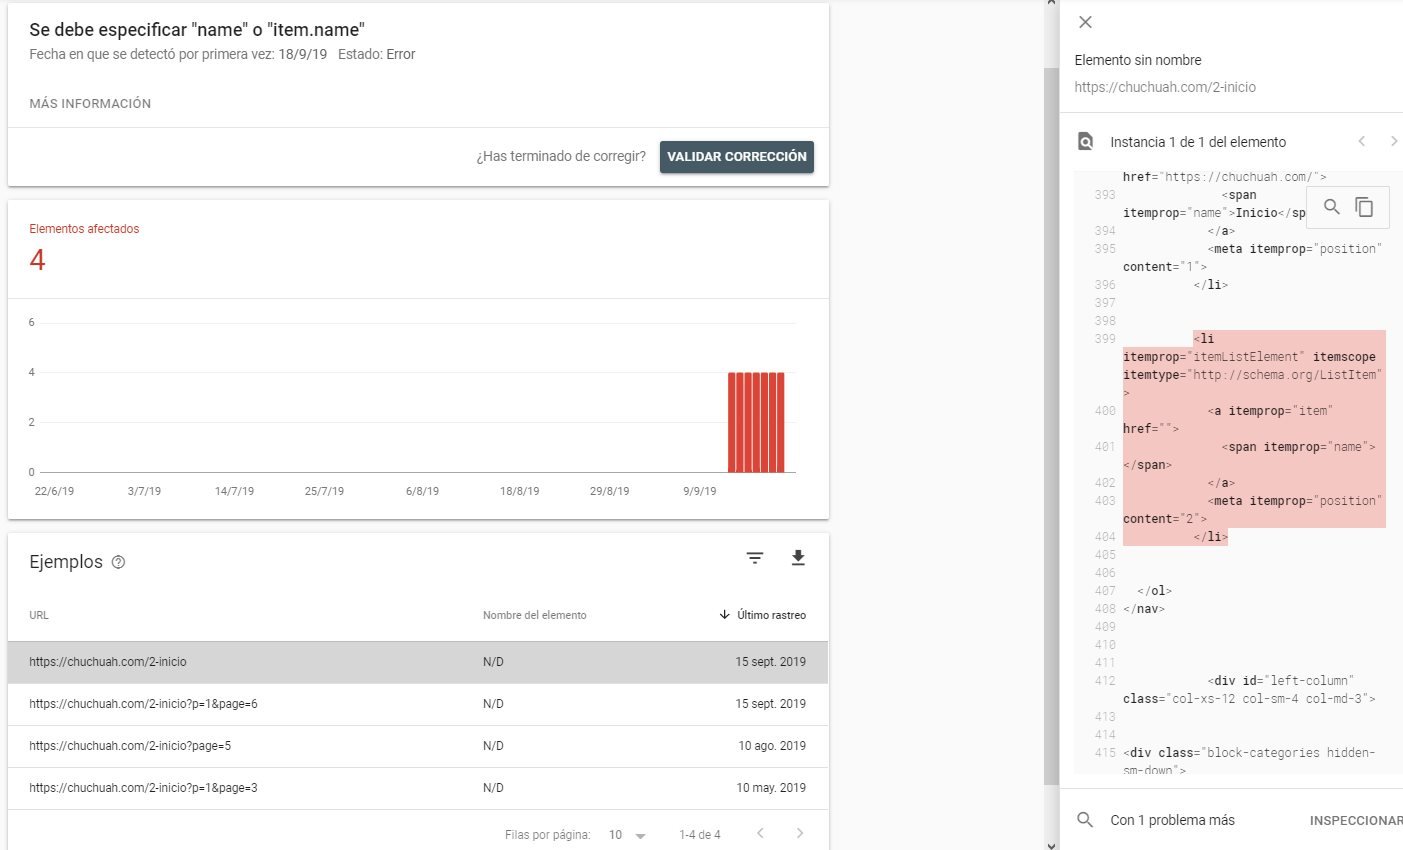Open the rows per page dropdown
The height and width of the screenshot is (850, 1403).
[x=627, y=835]
